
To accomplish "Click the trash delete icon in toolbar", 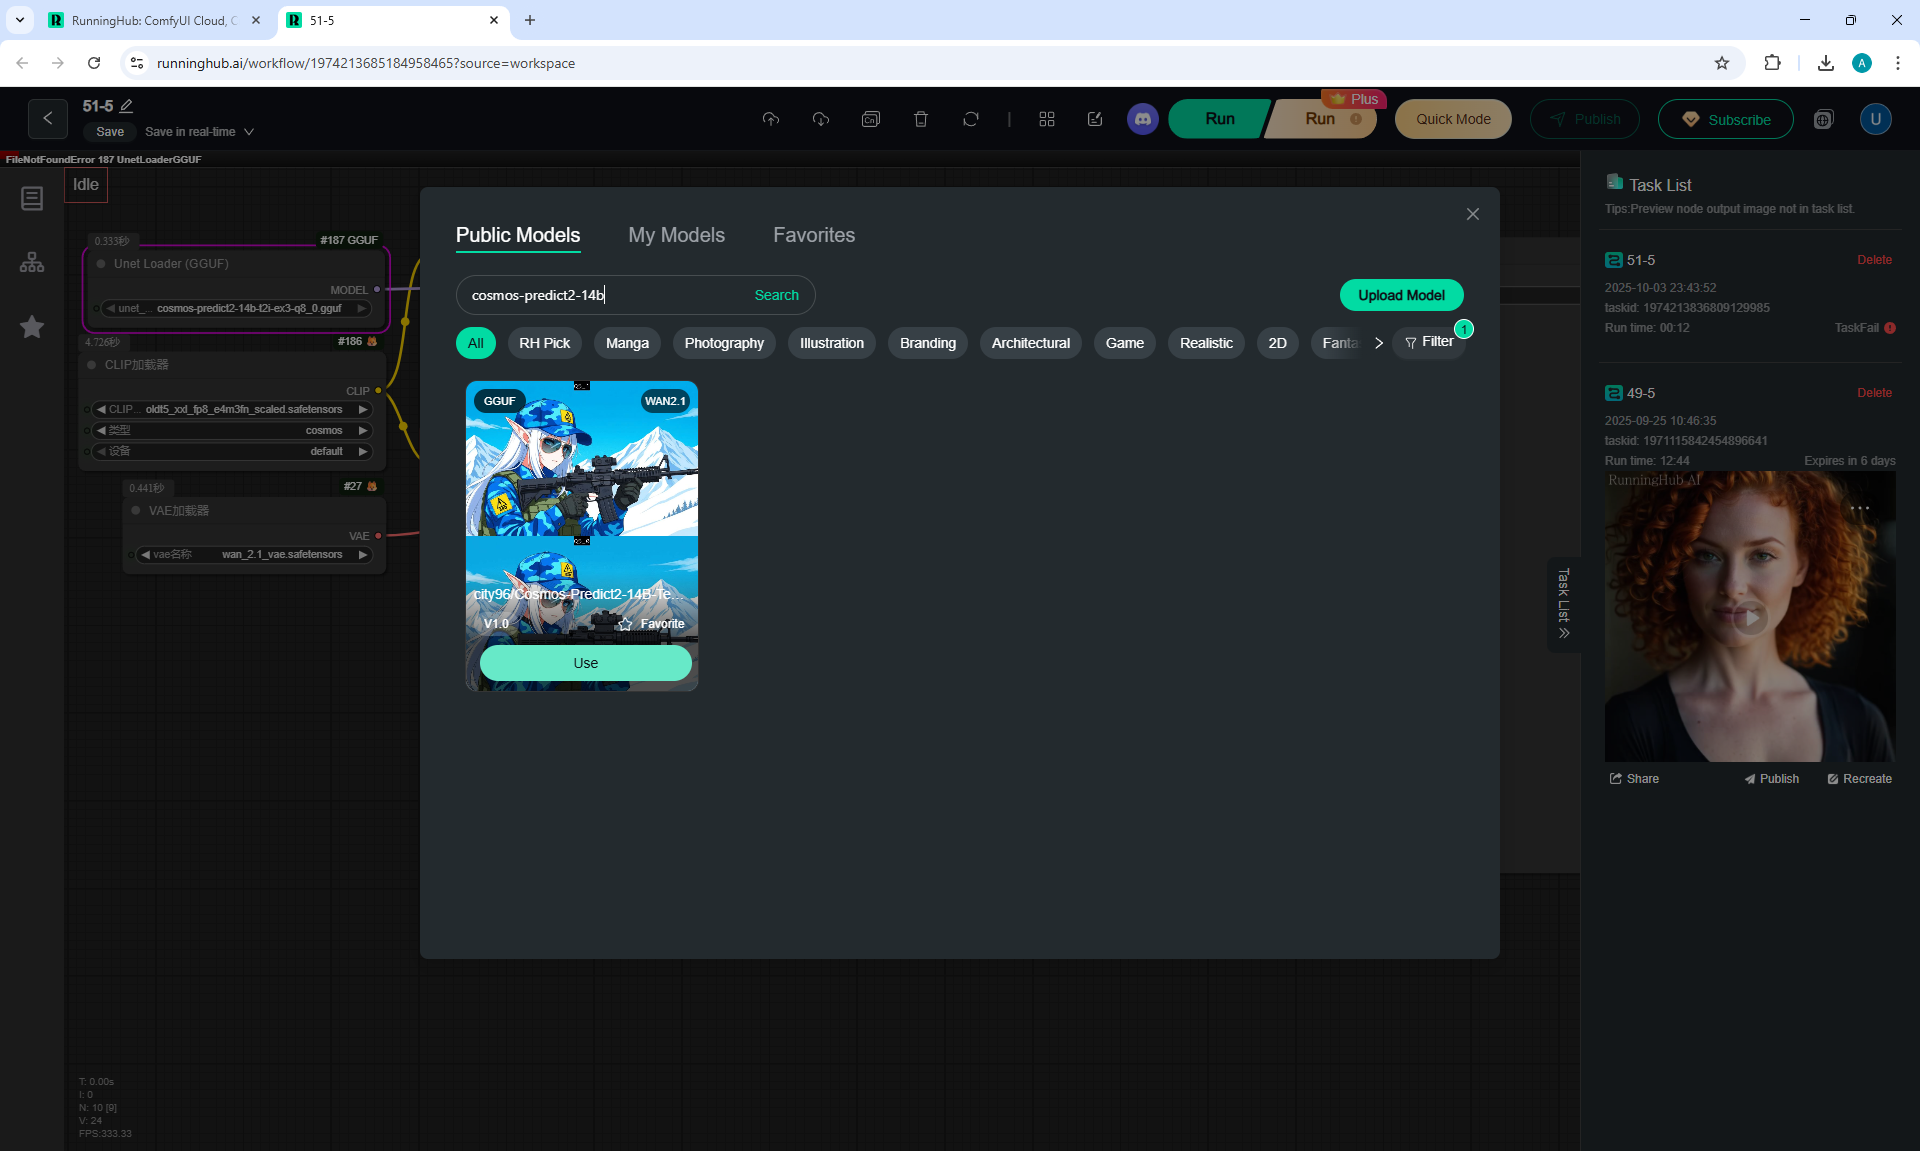I will tap(920, 119).
